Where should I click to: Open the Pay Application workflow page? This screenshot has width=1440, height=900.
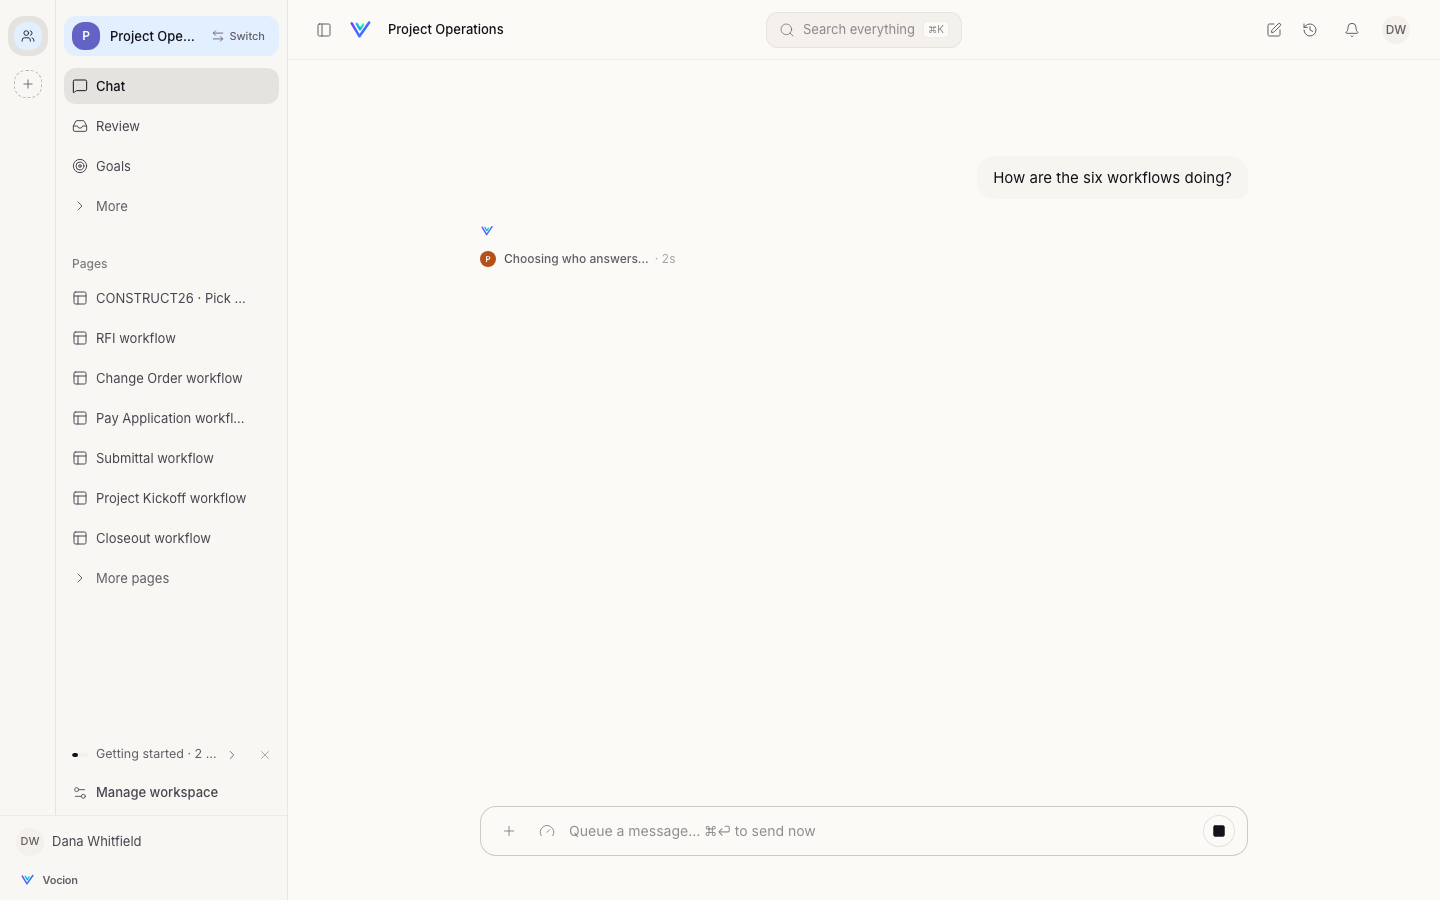(x=171, y=418)
